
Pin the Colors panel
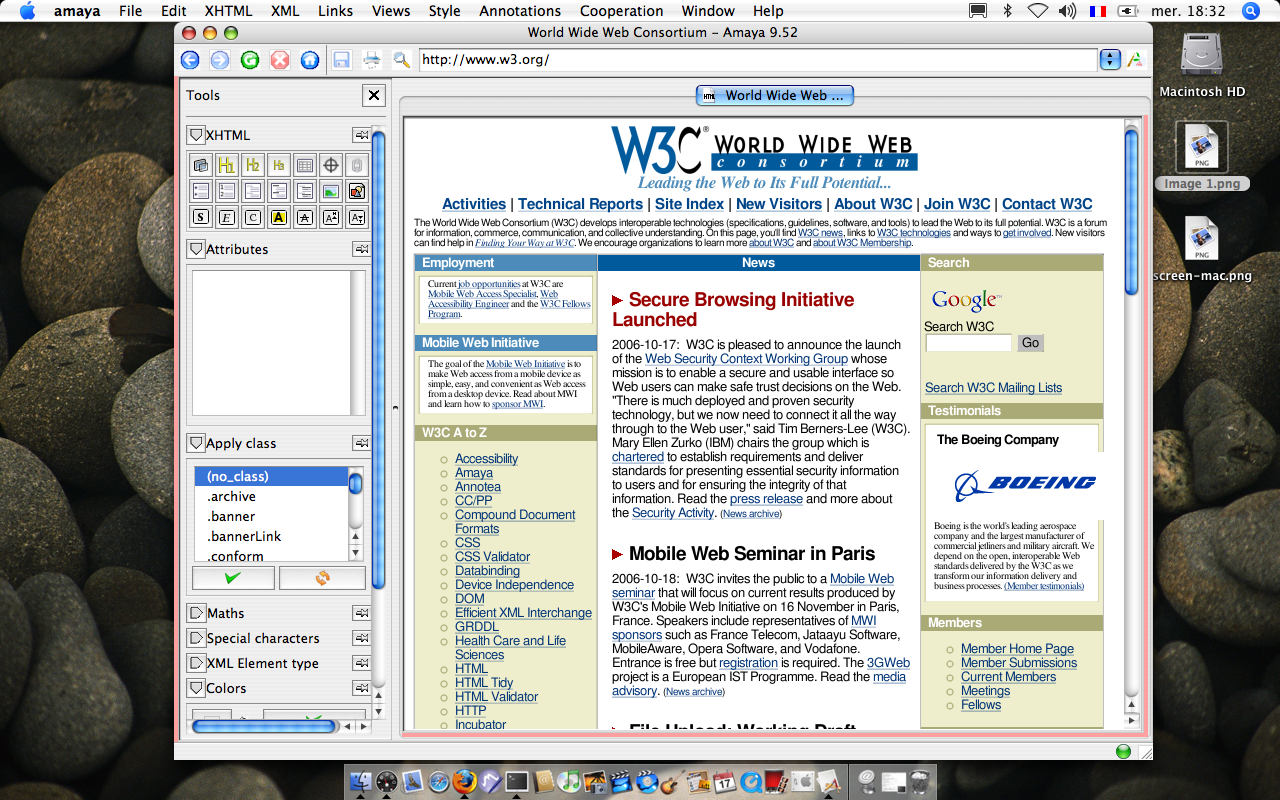[360, 688]
